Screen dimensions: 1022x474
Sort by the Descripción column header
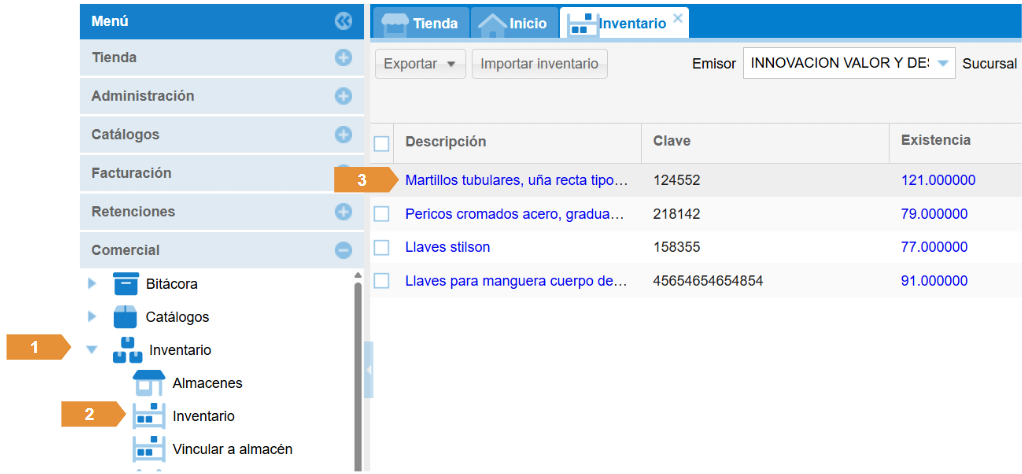(518, 141)
